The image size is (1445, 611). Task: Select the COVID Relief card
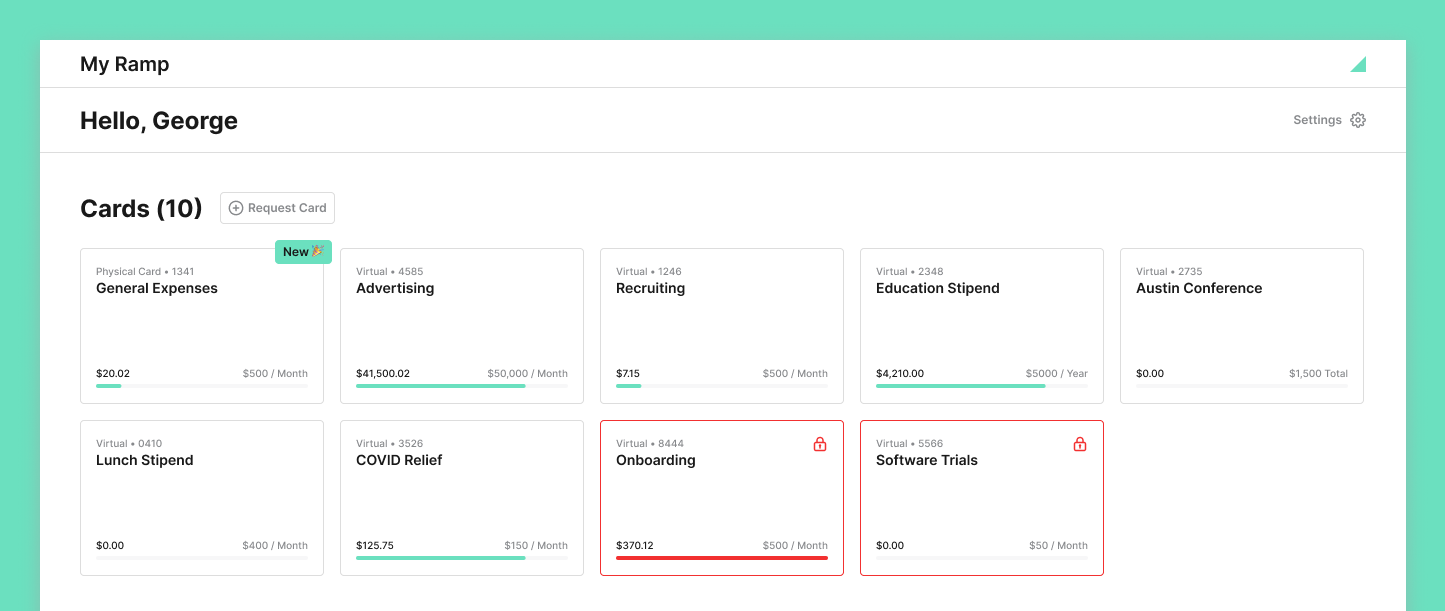pyautogui.click(x=462, y=498)
